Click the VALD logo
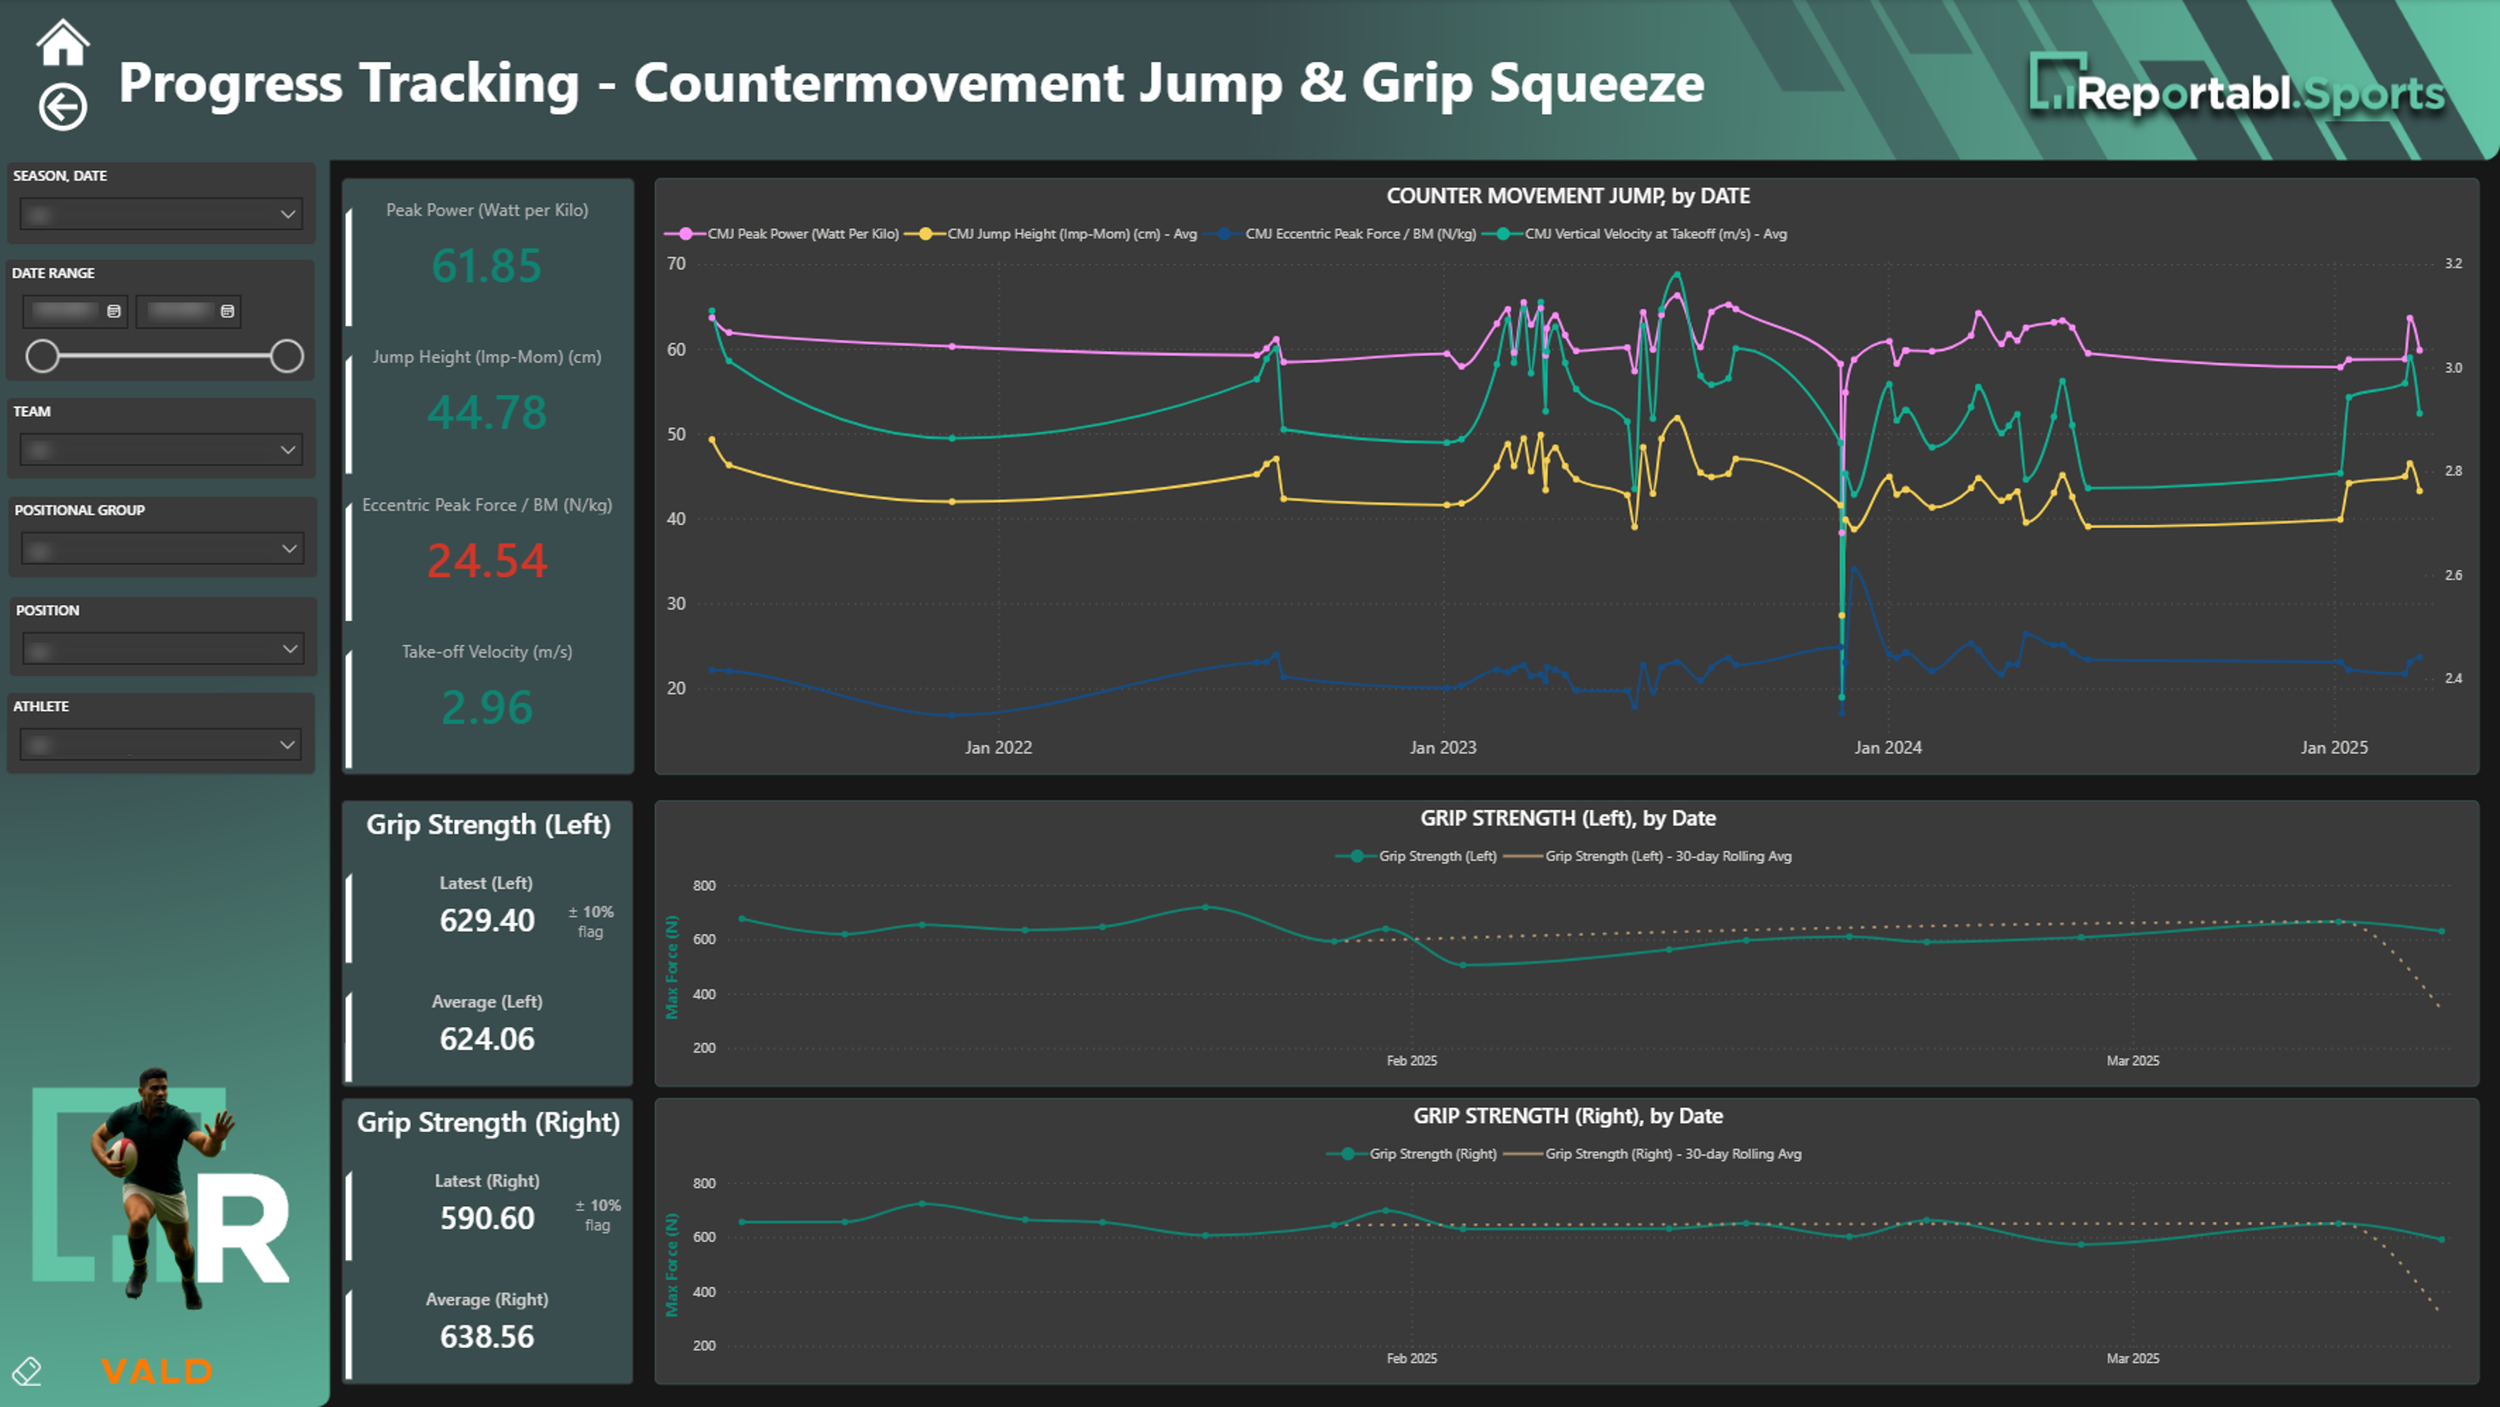 (157, 1371)
